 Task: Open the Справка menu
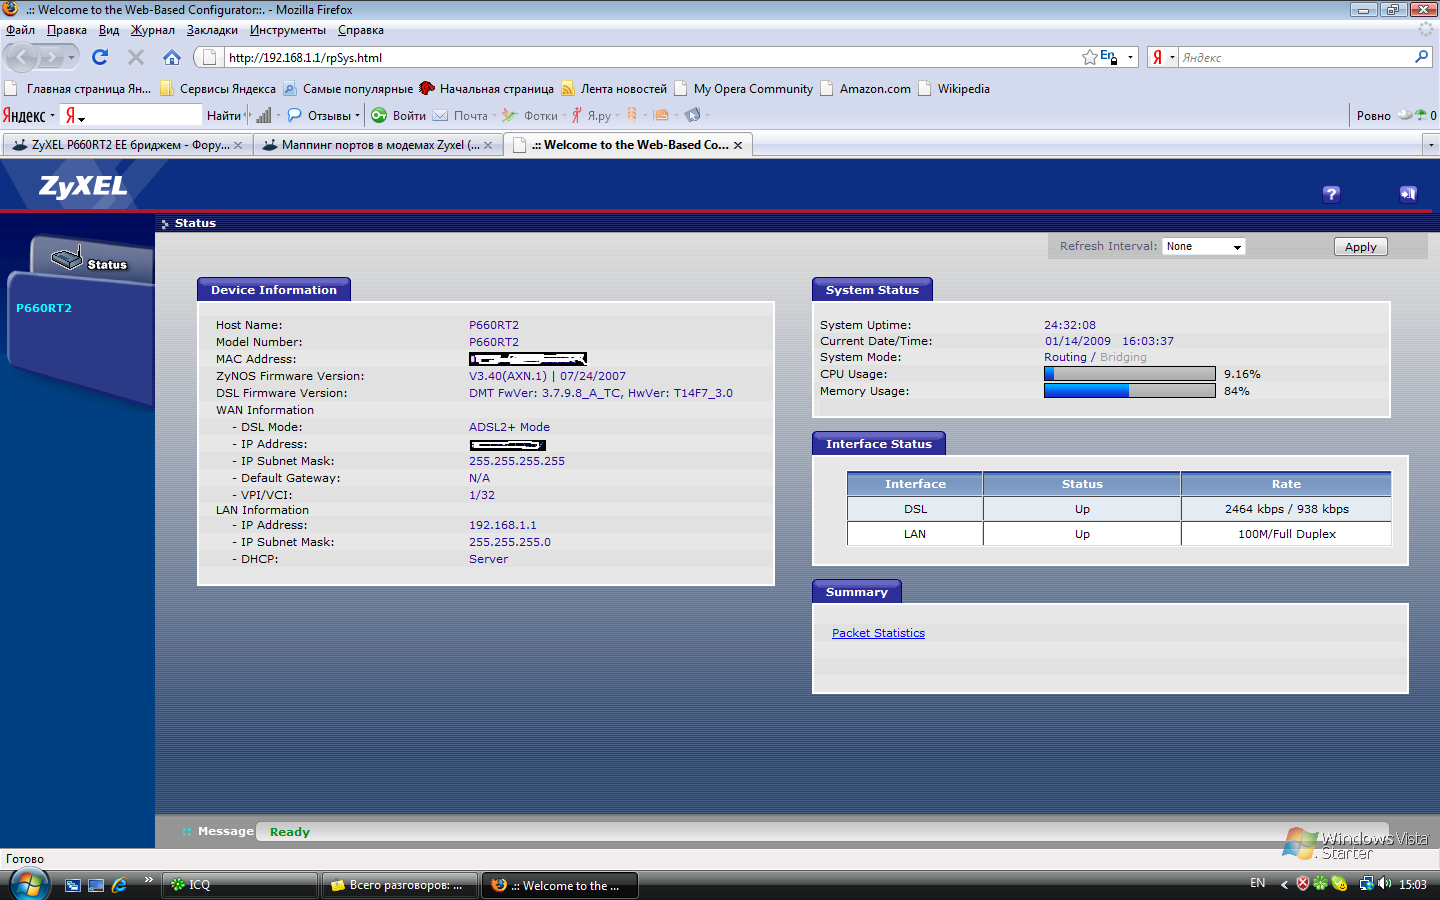tap(360, 30)
